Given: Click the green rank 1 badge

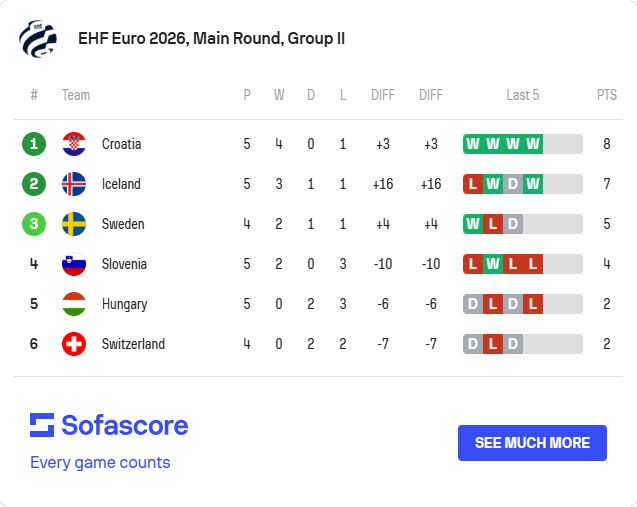Looking at the screenshot, I should pos(34,144).
